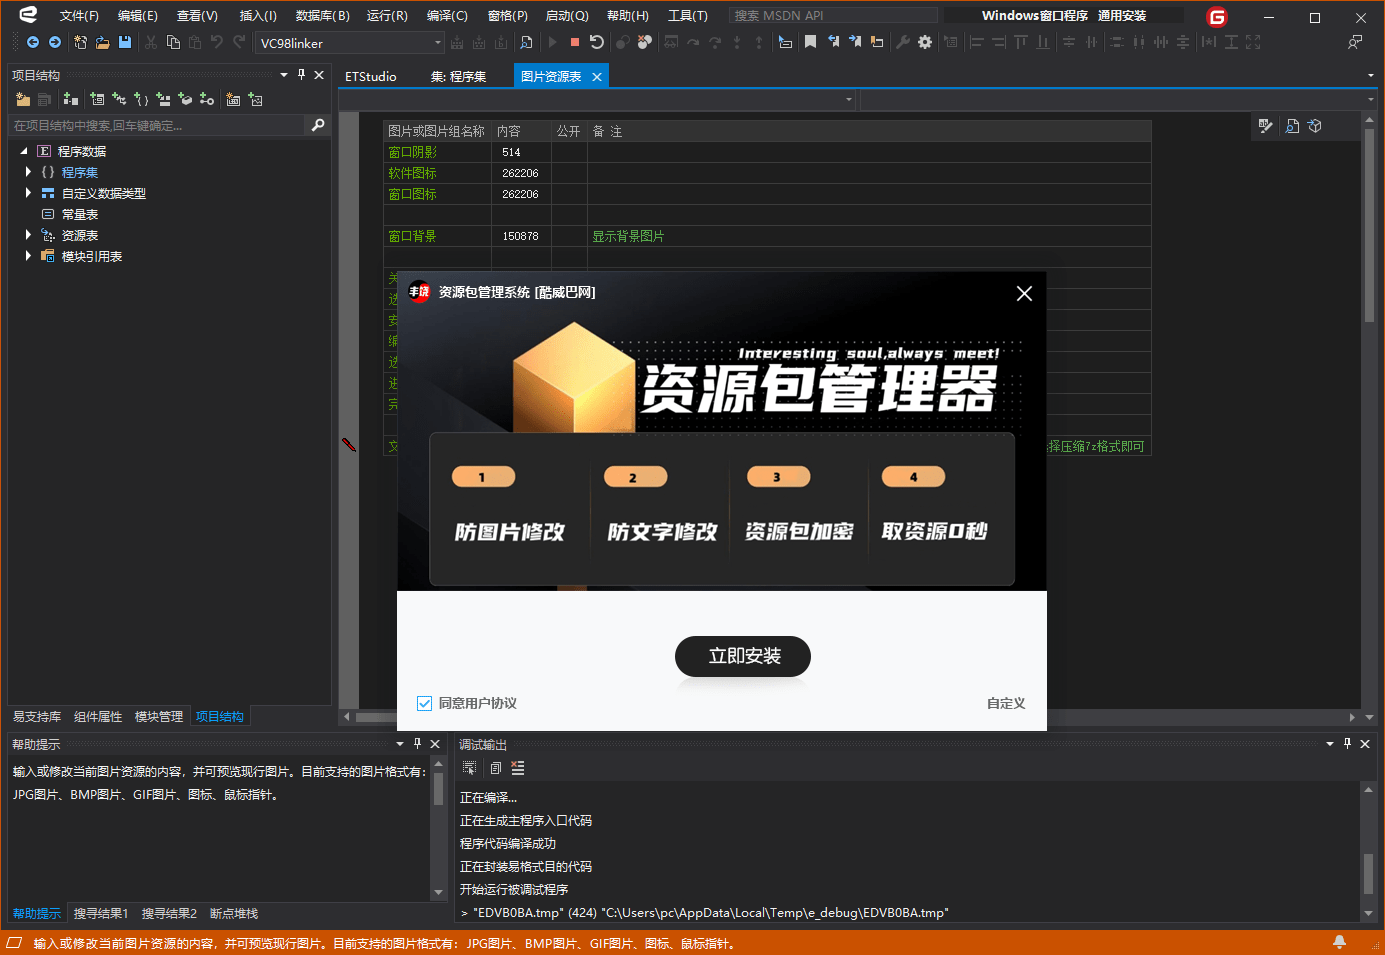This screenshot has height=955, width=1385.
Task: Click the forward navigation arrow icon
Action: click(x=55, y=42)
